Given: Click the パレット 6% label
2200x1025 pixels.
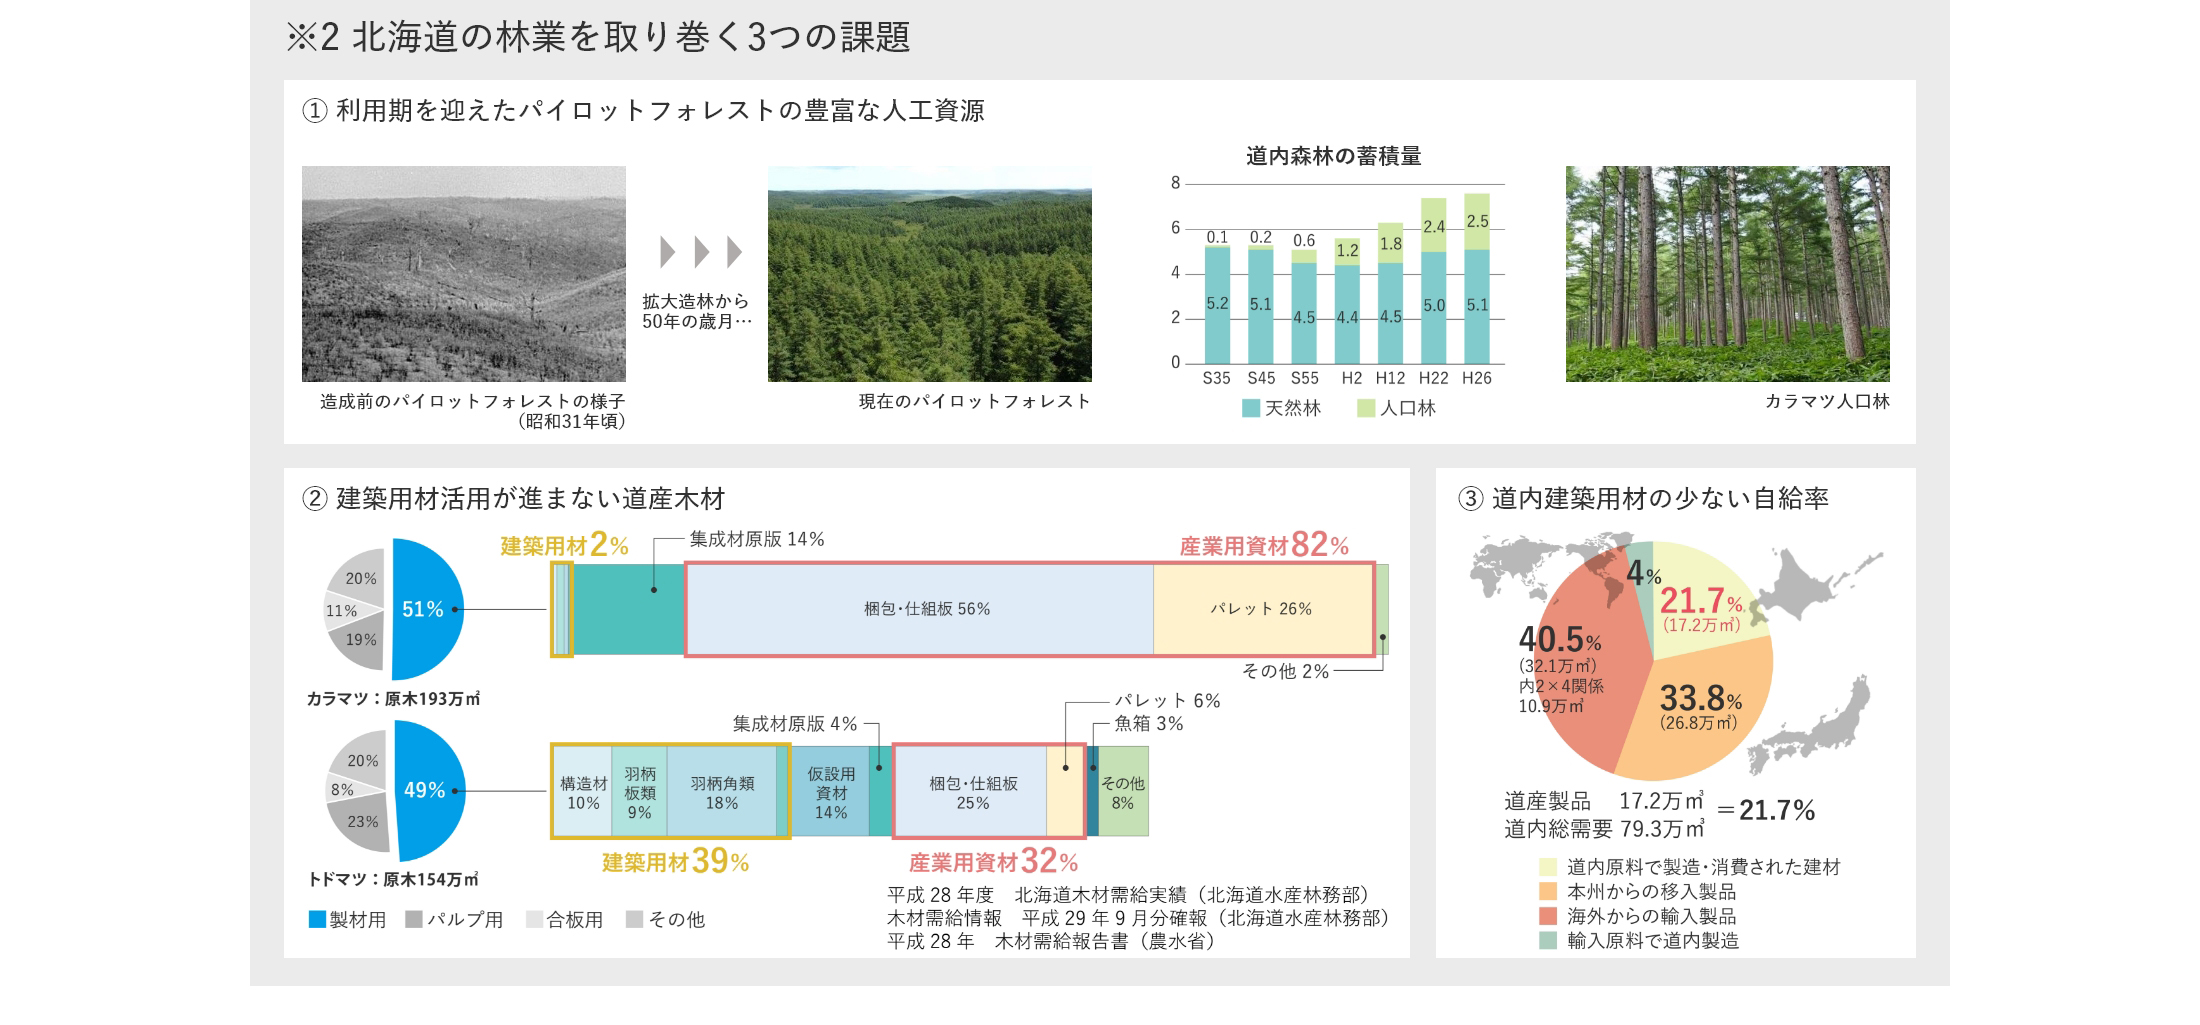Looking at the screenshot, I should coord(1168,701).
